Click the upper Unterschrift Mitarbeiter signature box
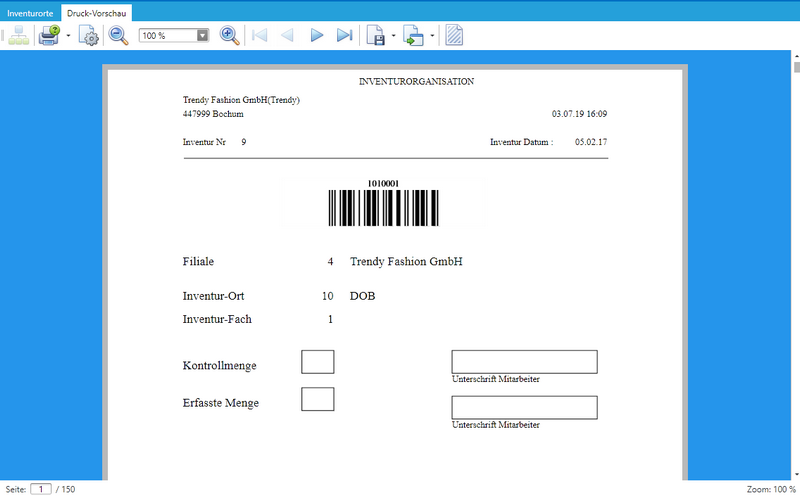 (524, 362)
